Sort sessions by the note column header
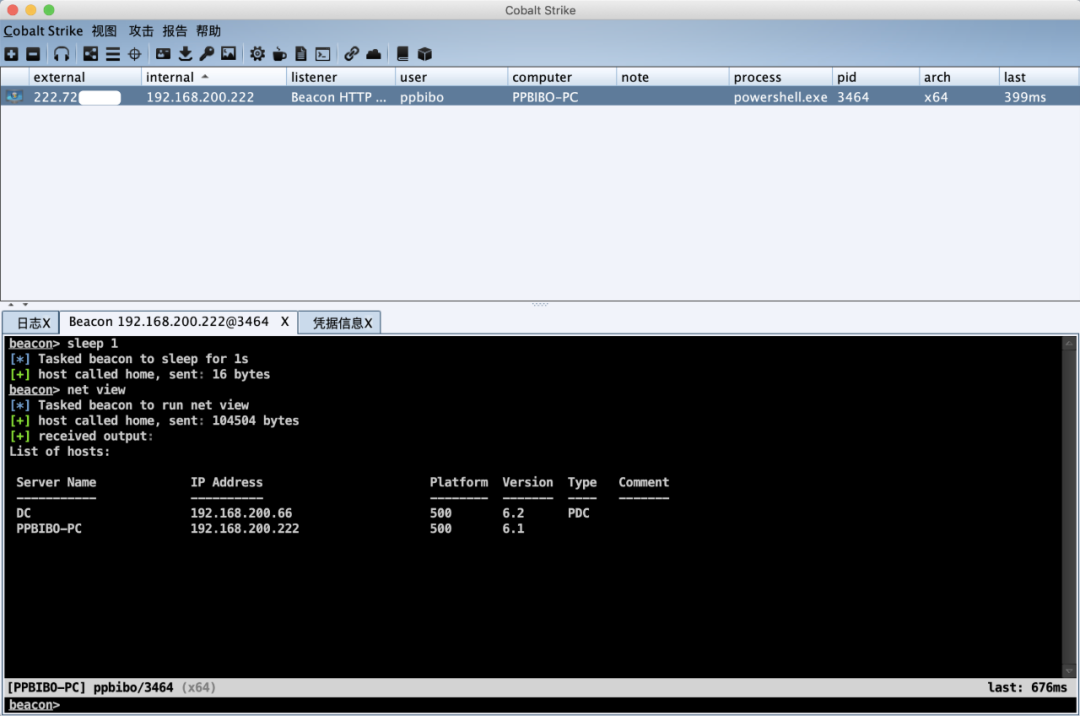The height and width of the screenshot is (716, 1080). 672,77
